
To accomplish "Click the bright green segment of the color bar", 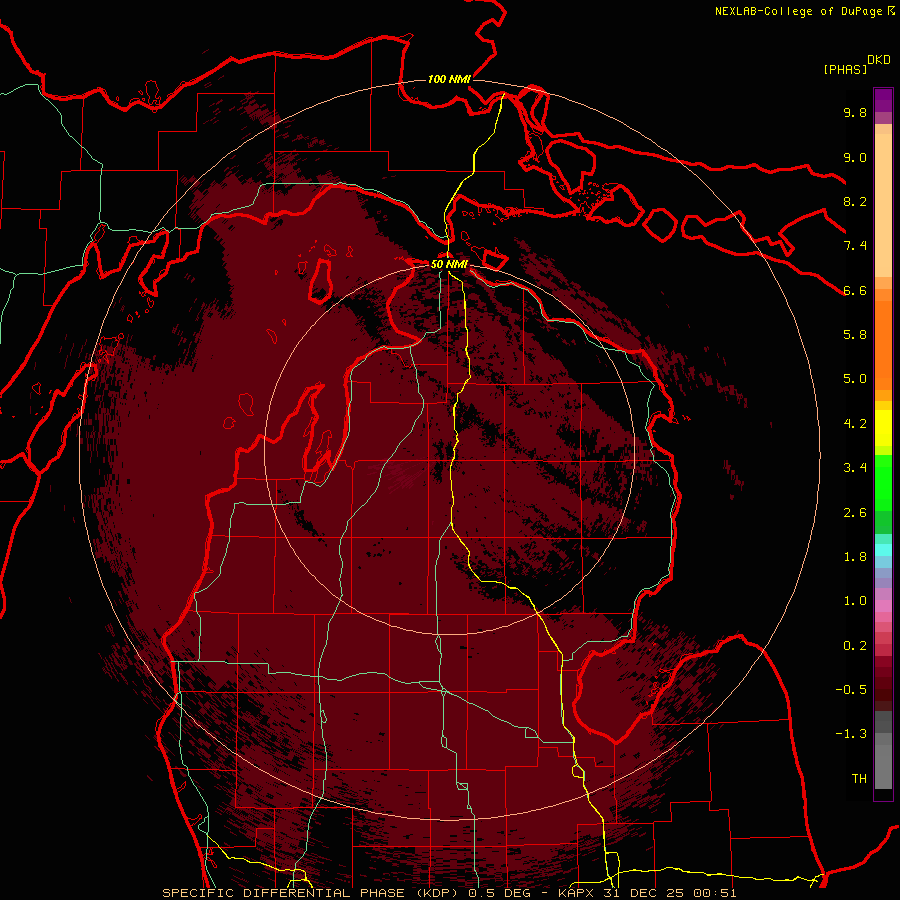I will click(883, 483).
